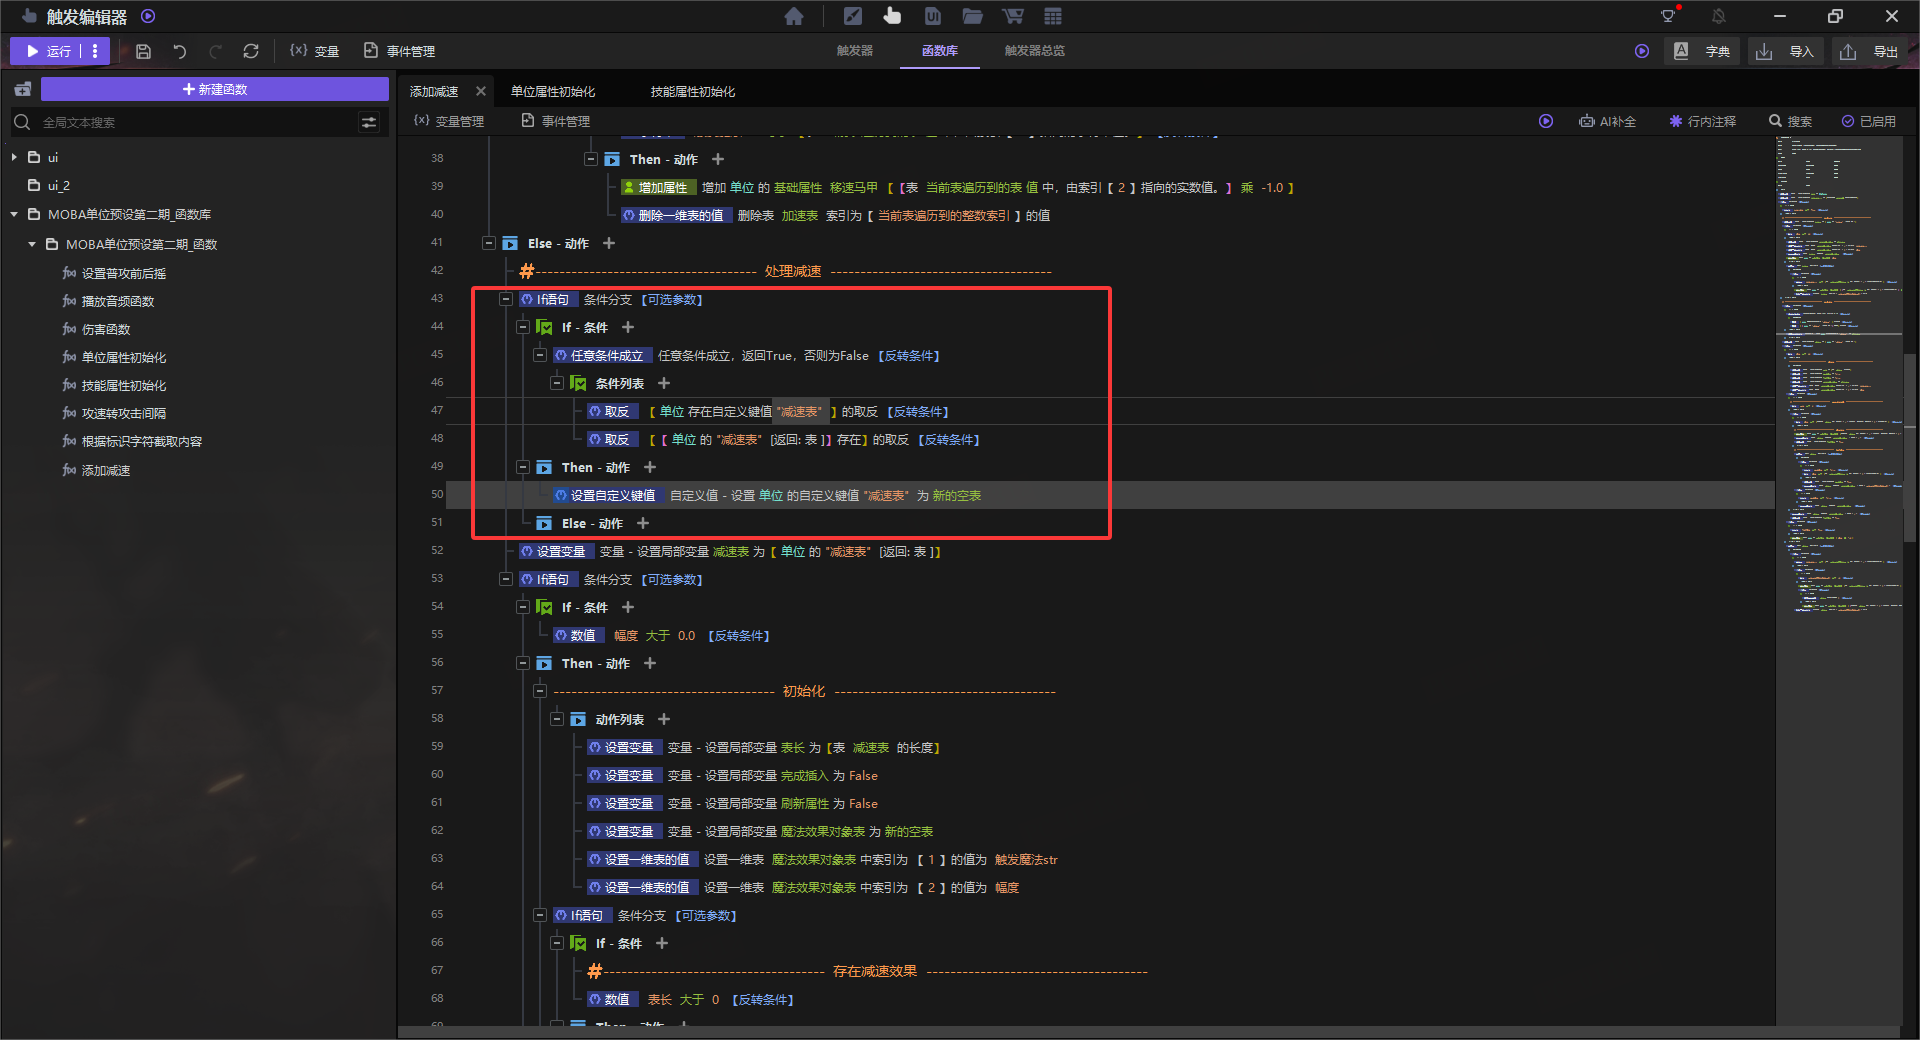The width and height of the screenshot is (1920, 1040).
Task: Open the 字典 dictionary tool
Action: 1704,51
